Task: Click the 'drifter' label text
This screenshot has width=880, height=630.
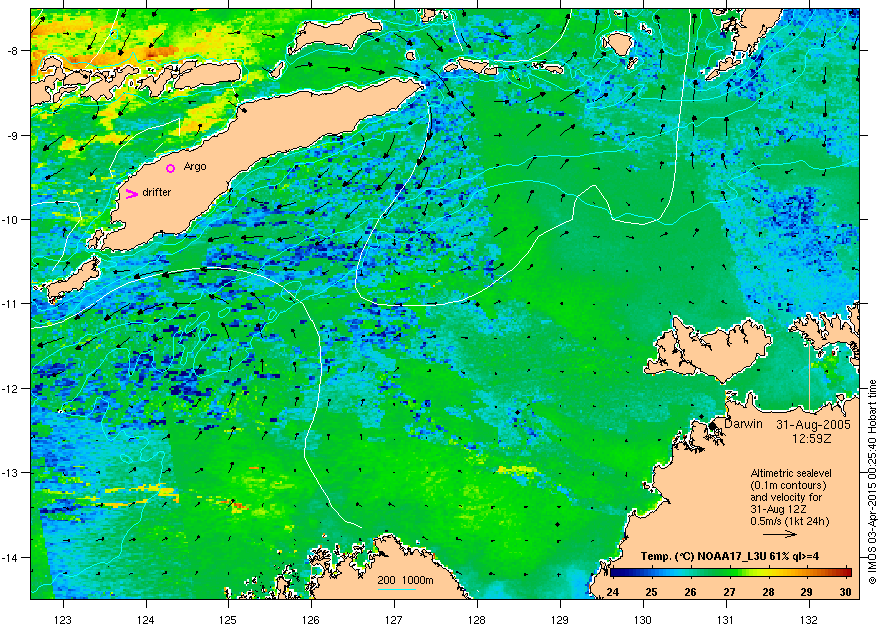Action: pos(156,192)
